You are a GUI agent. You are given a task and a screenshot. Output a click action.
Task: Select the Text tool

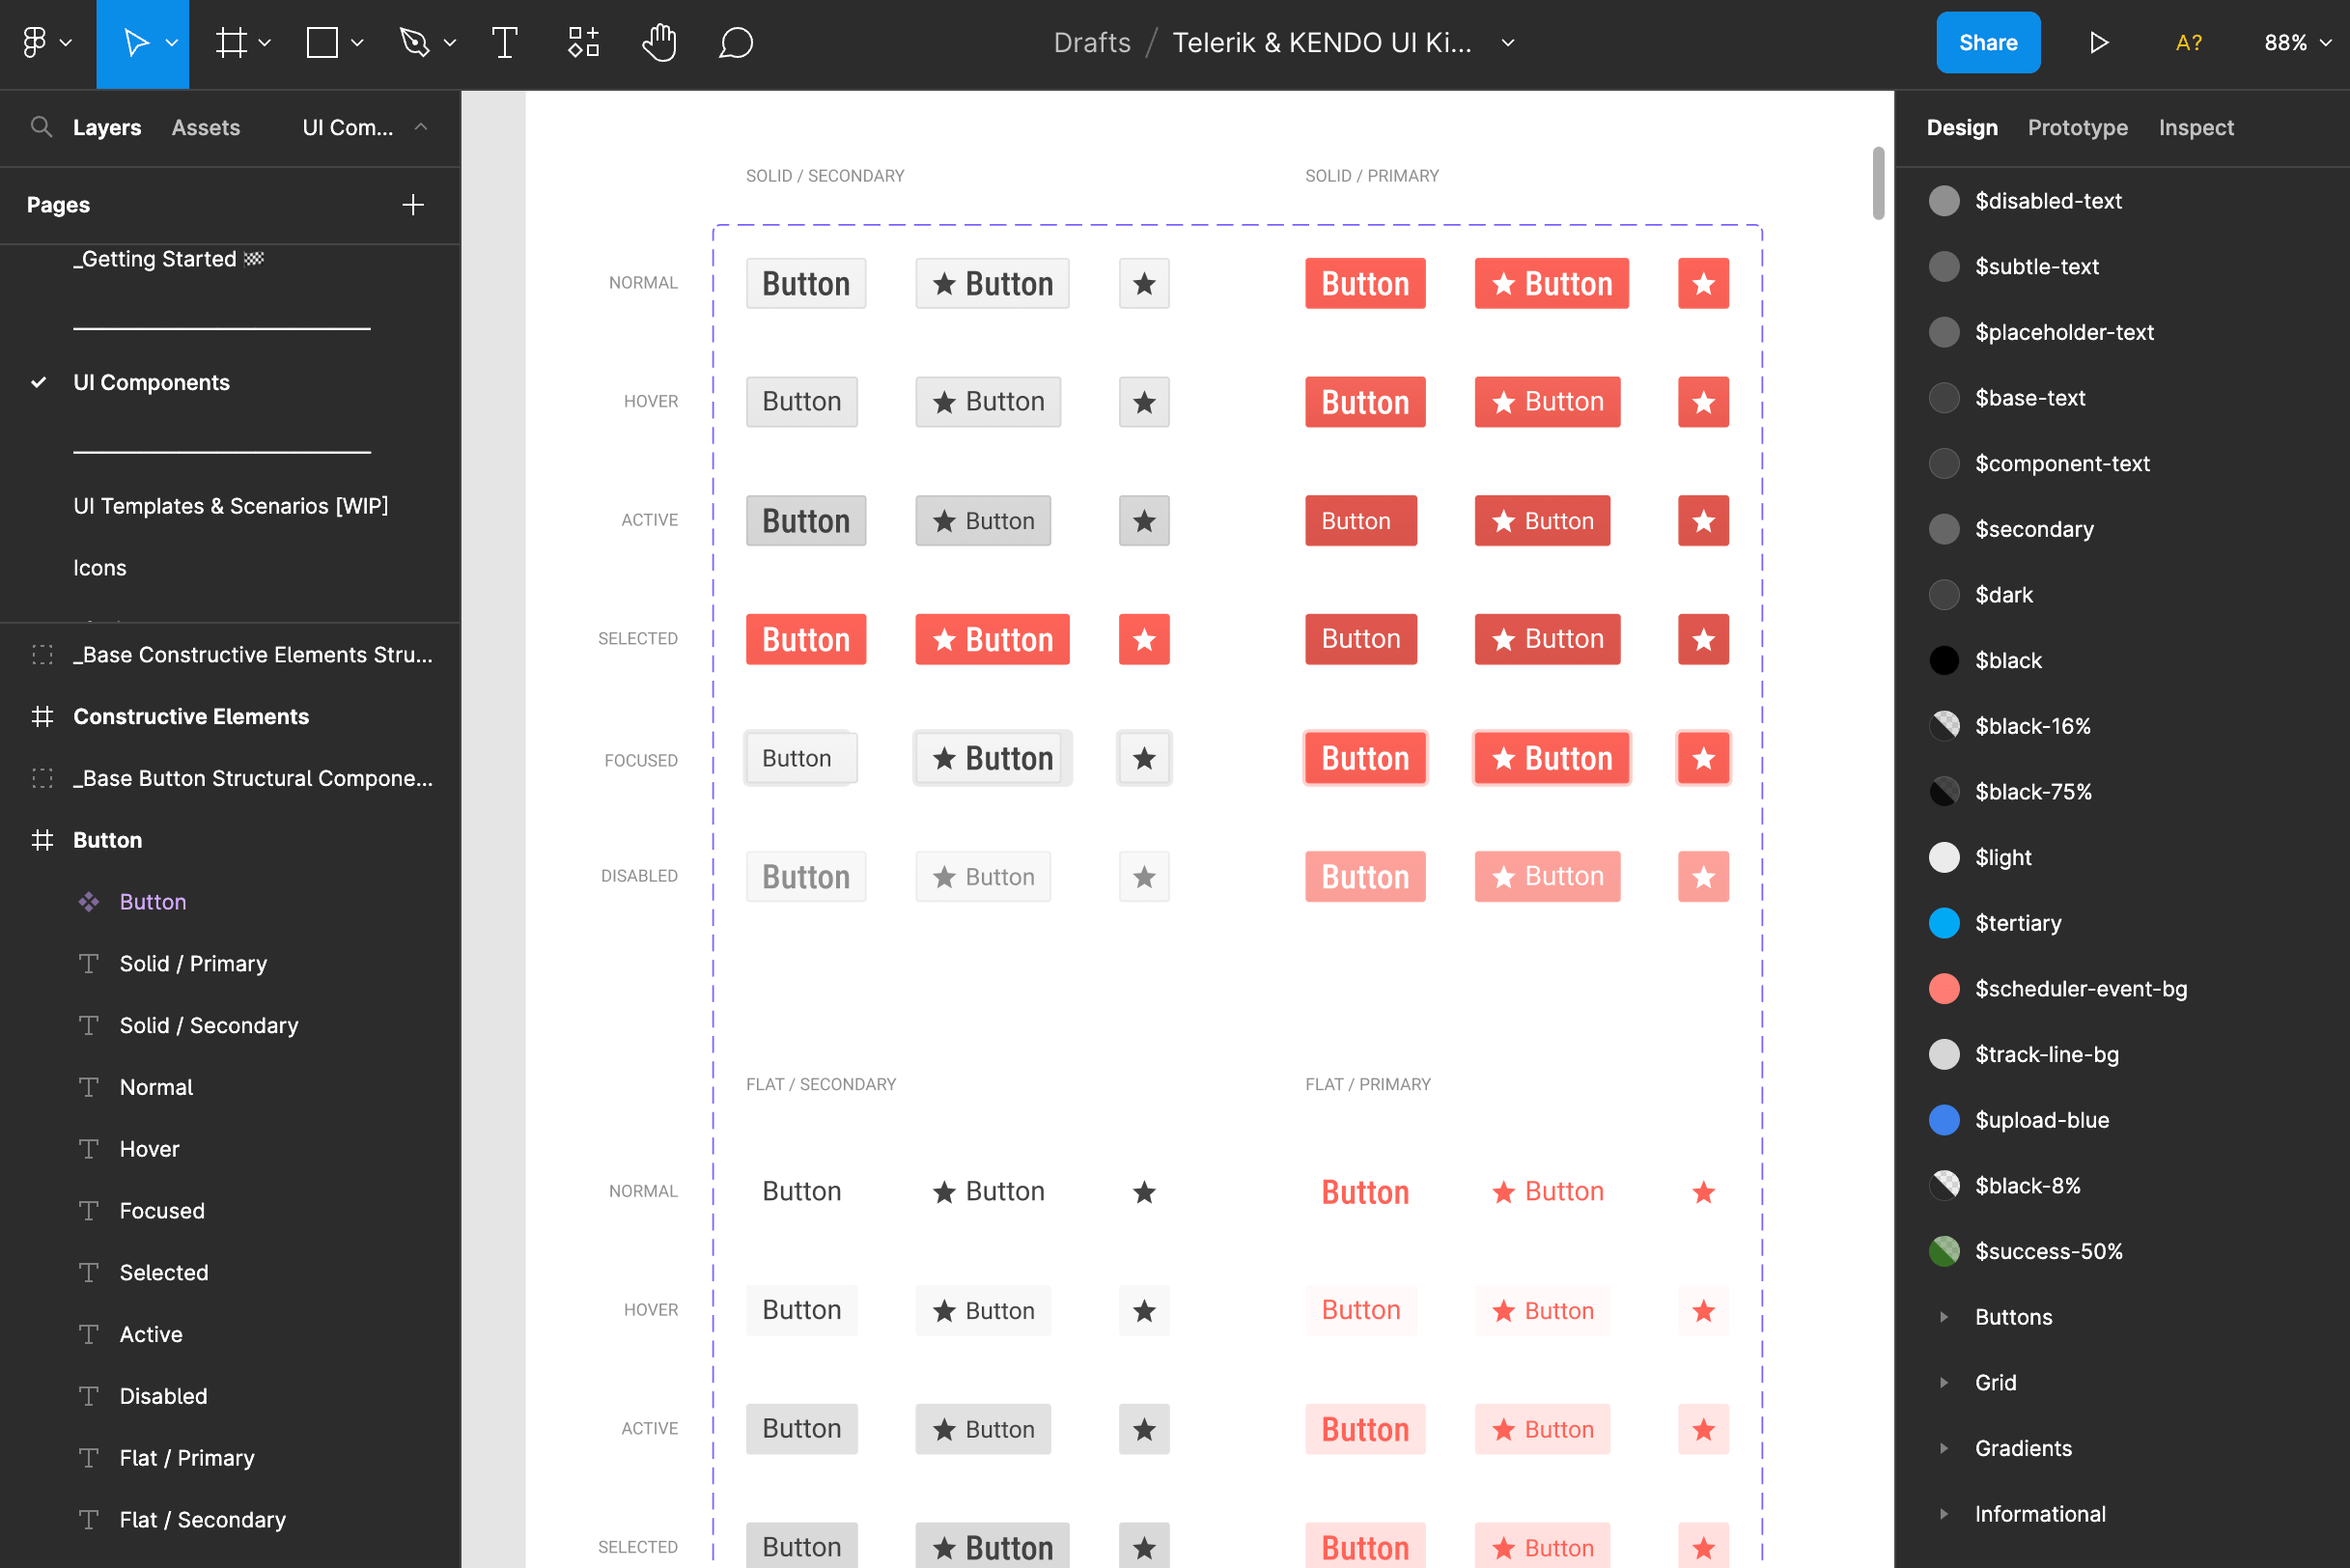click(505, 42)
